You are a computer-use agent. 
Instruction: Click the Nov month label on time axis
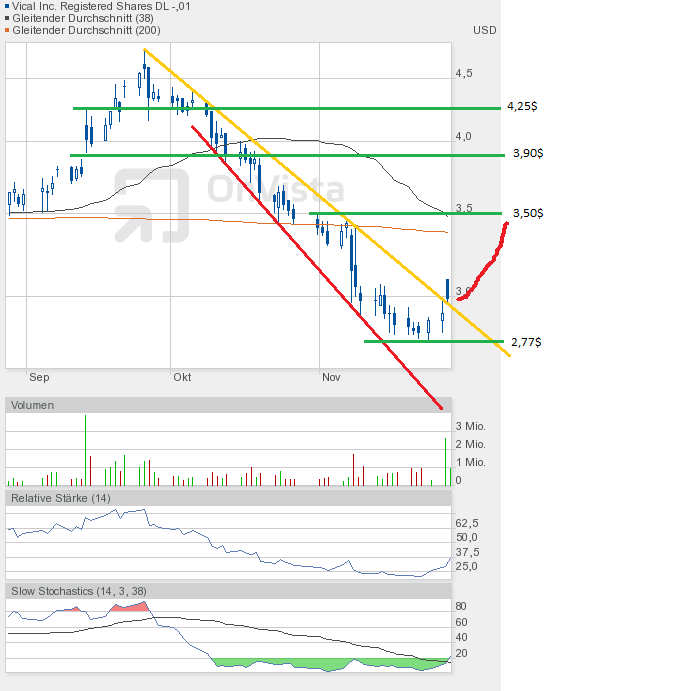pos(331,377)
